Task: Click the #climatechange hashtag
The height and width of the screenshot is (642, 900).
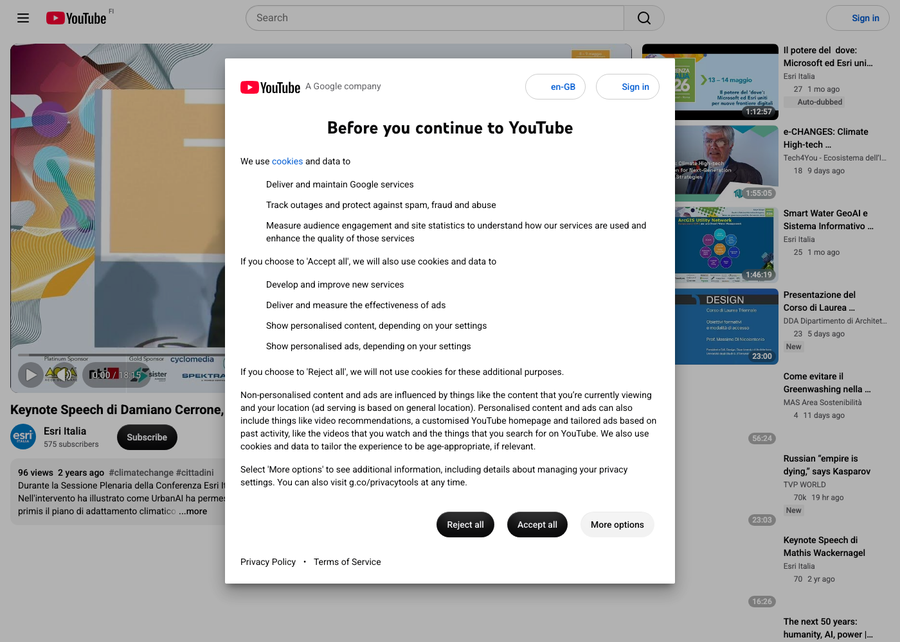Action: pos(141,473)
